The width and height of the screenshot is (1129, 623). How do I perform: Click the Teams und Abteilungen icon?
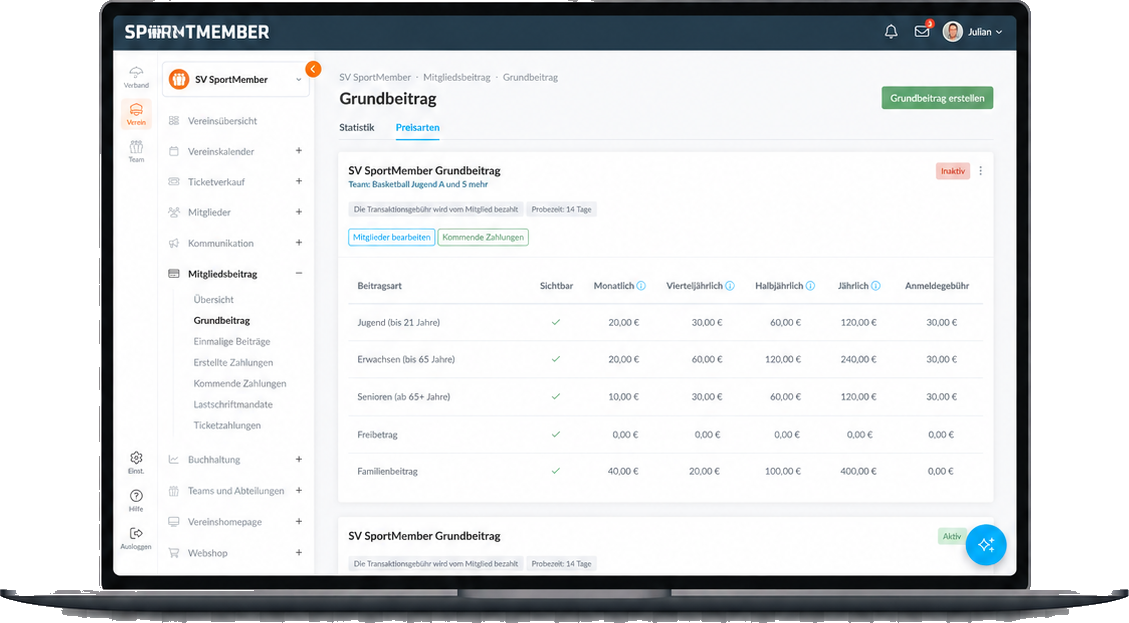click(x=174, y=491)
